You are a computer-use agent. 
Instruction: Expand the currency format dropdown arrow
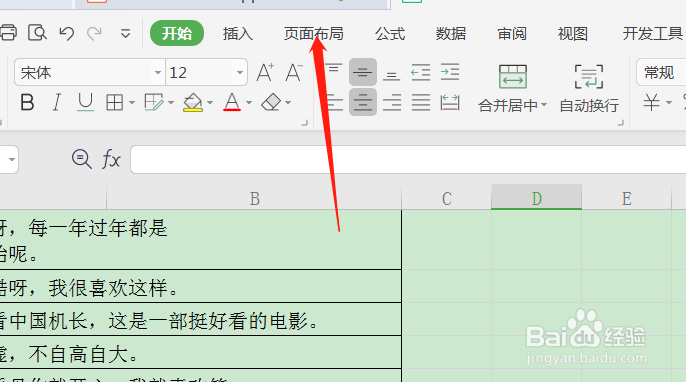click(668, 103)
